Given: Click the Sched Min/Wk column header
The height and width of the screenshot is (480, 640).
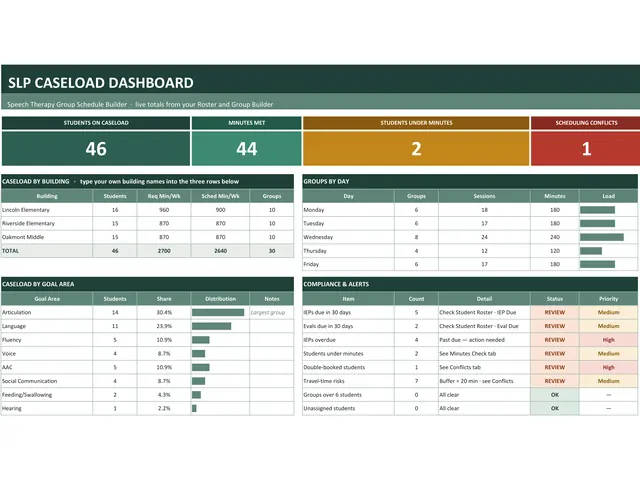Looking at the screenshot, I should click(x=220, y=196).
